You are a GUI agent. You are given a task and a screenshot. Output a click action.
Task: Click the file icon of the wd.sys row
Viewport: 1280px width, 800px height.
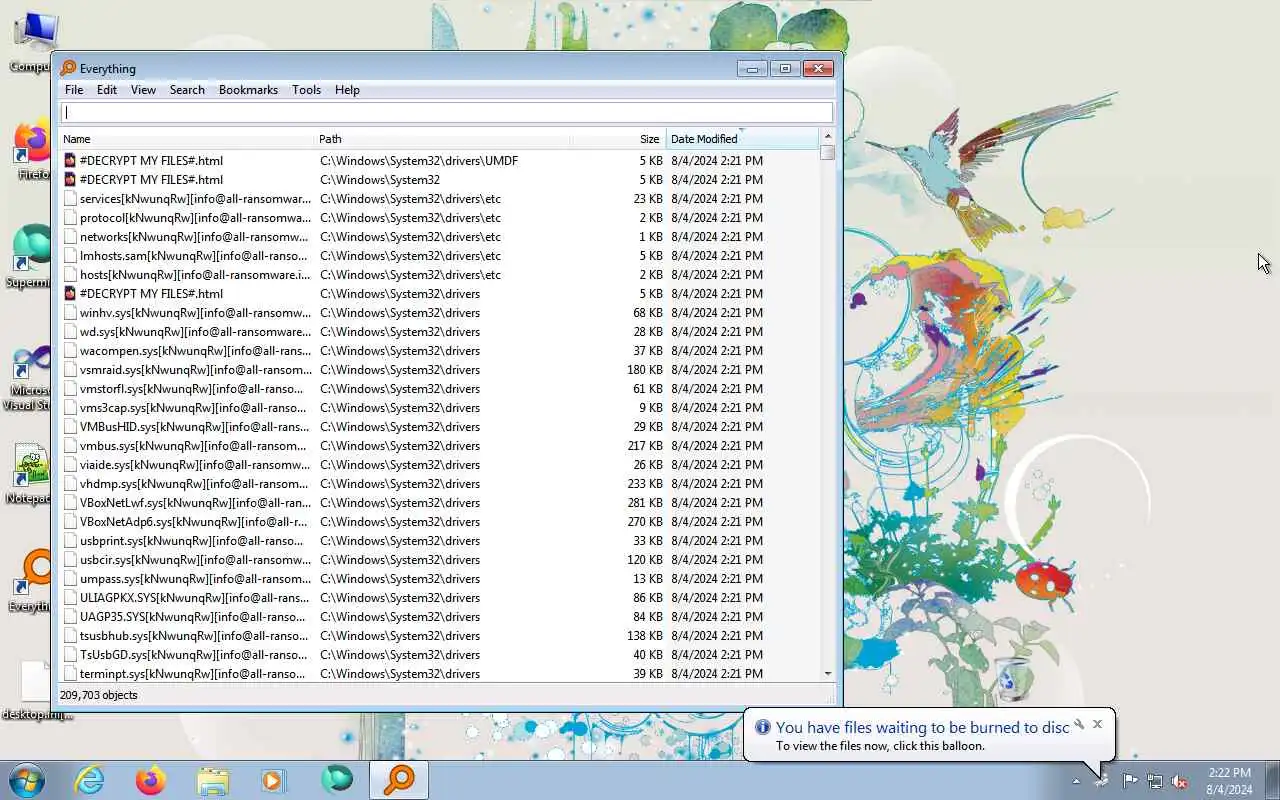70,331
